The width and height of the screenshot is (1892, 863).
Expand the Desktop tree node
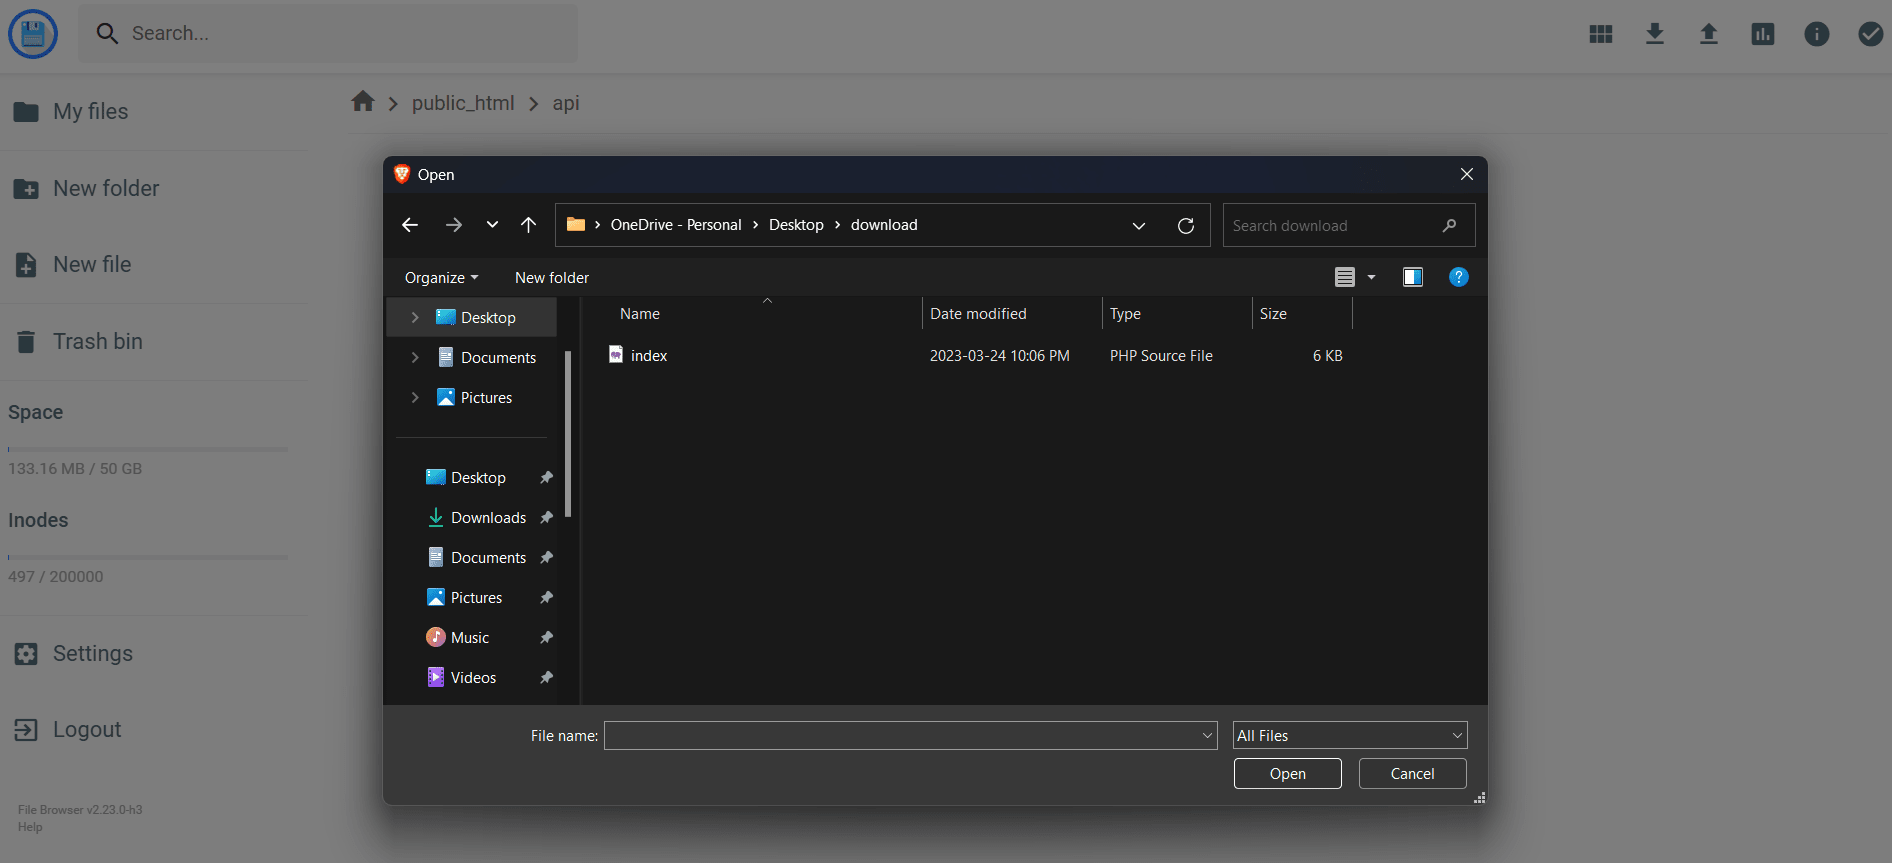(415, 317)
